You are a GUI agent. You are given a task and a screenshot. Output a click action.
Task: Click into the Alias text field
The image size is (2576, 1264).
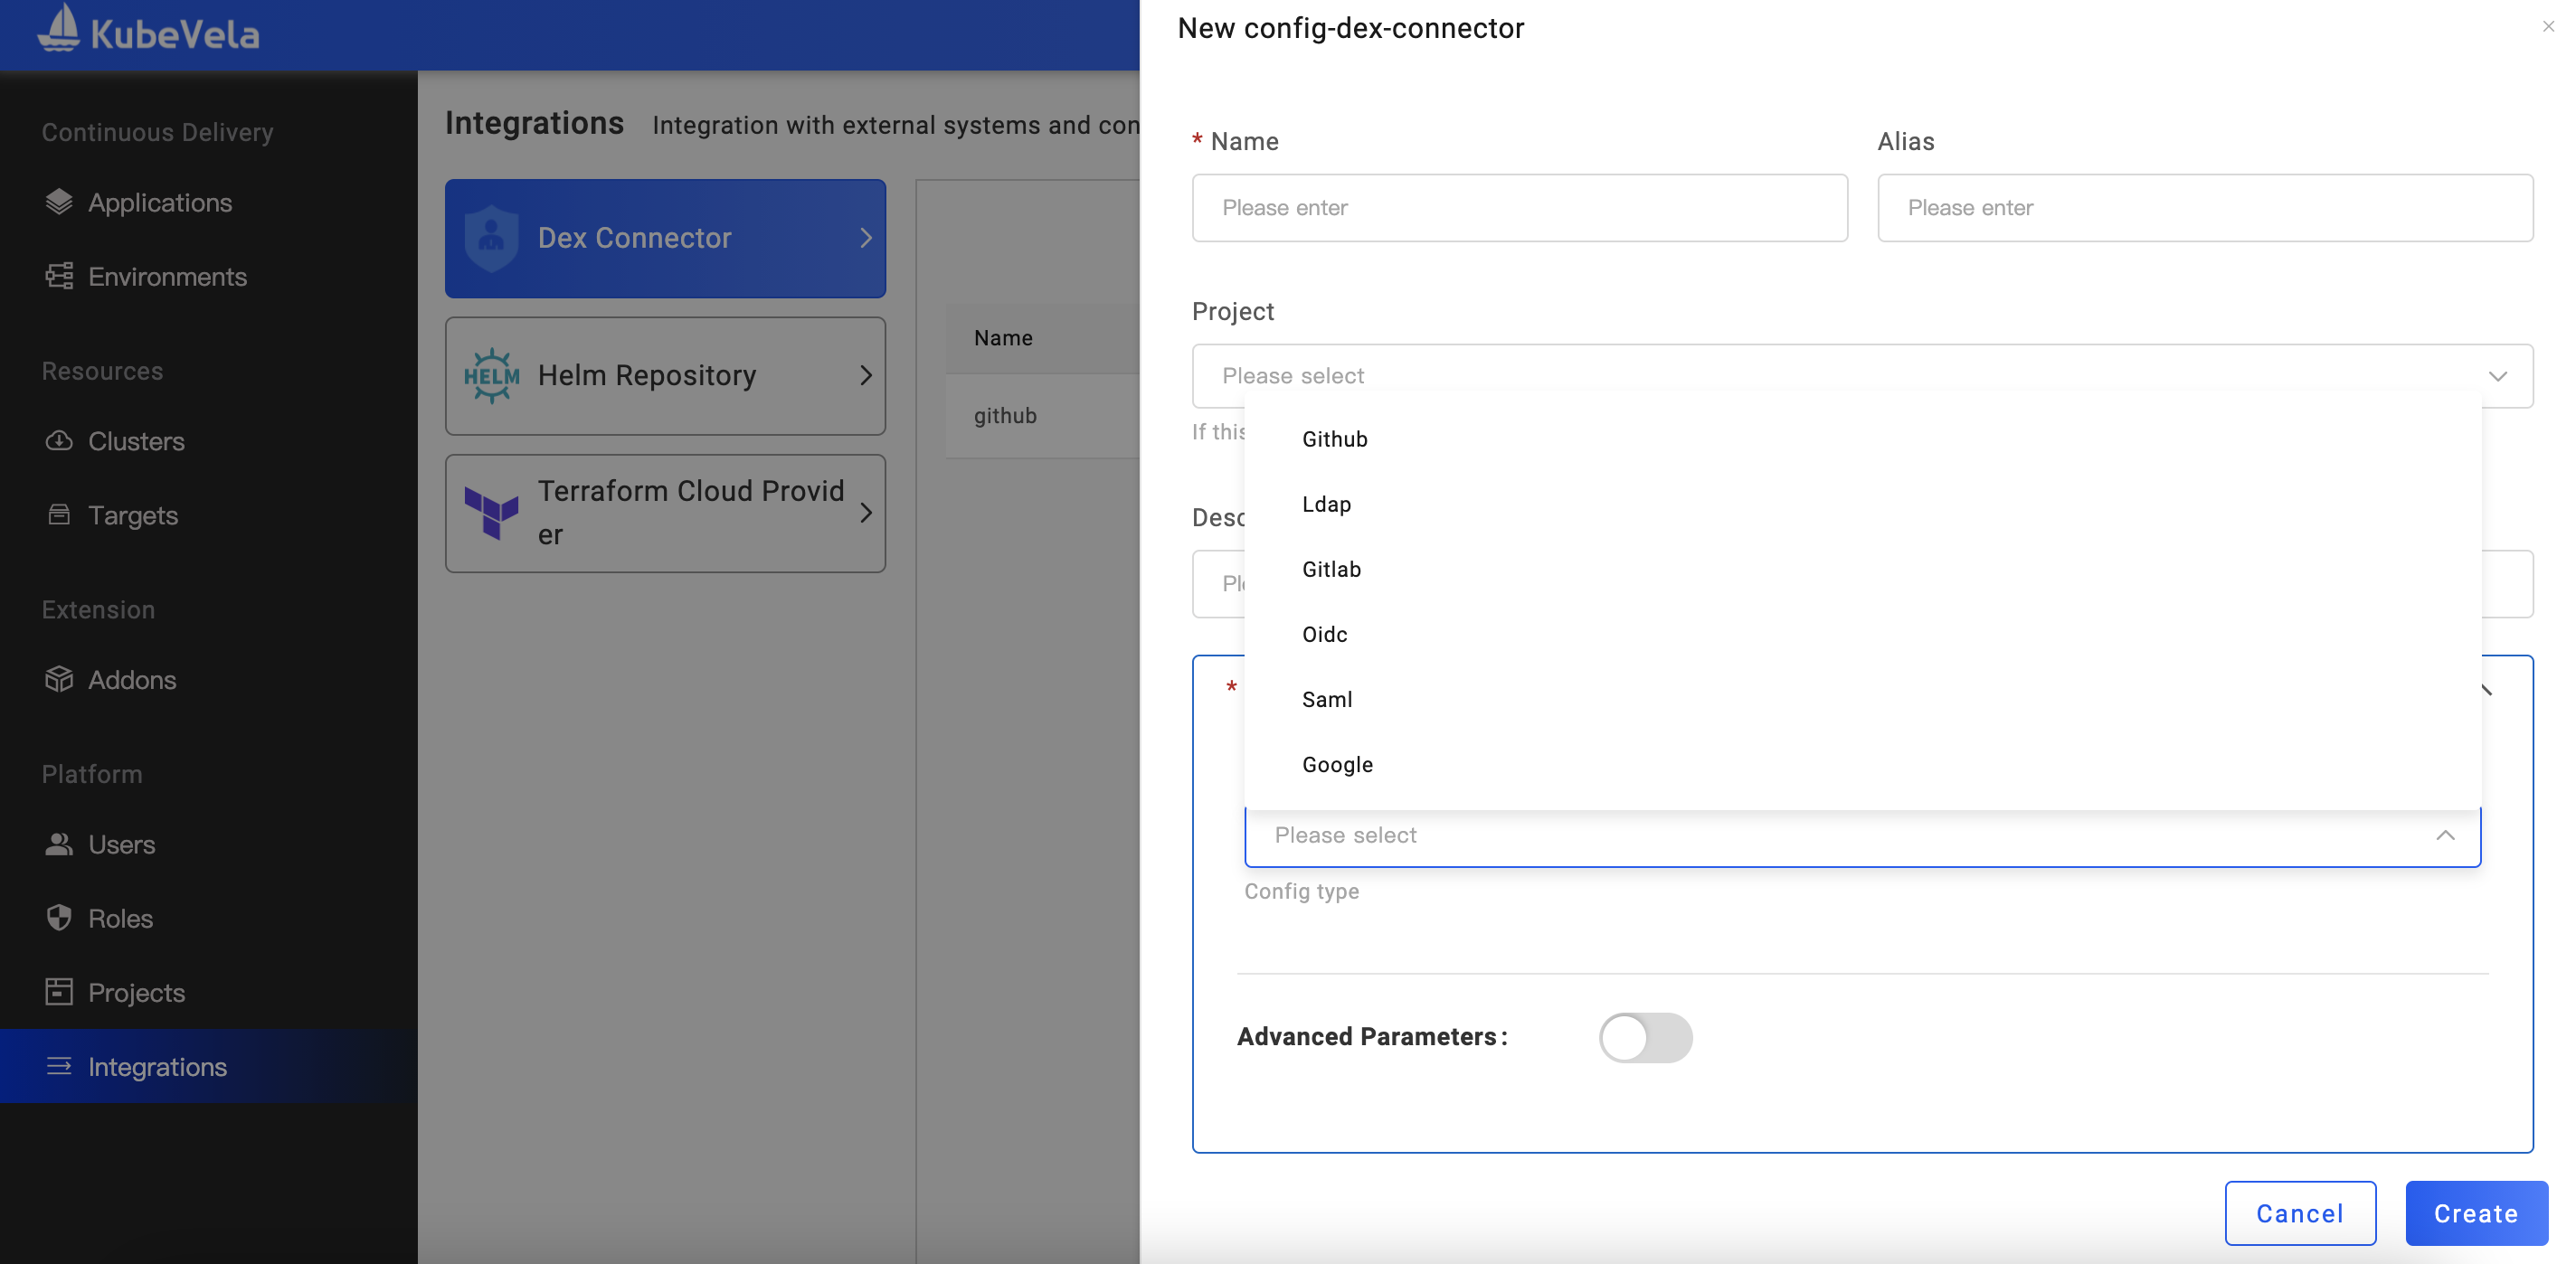coord(2204,208)
